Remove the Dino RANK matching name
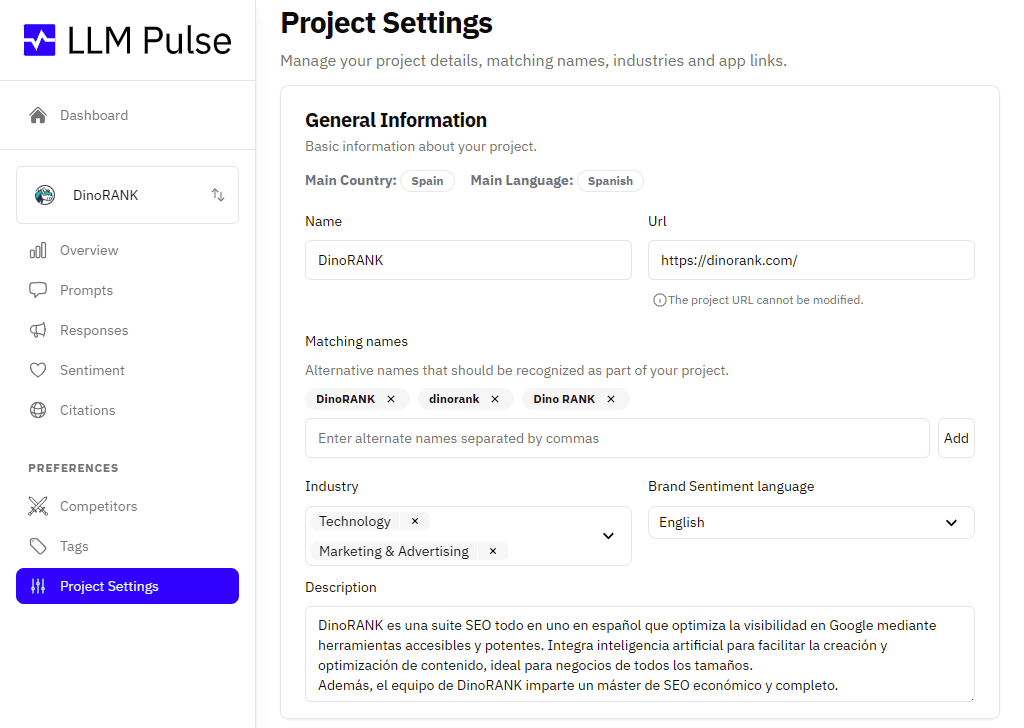 point(611,398)
